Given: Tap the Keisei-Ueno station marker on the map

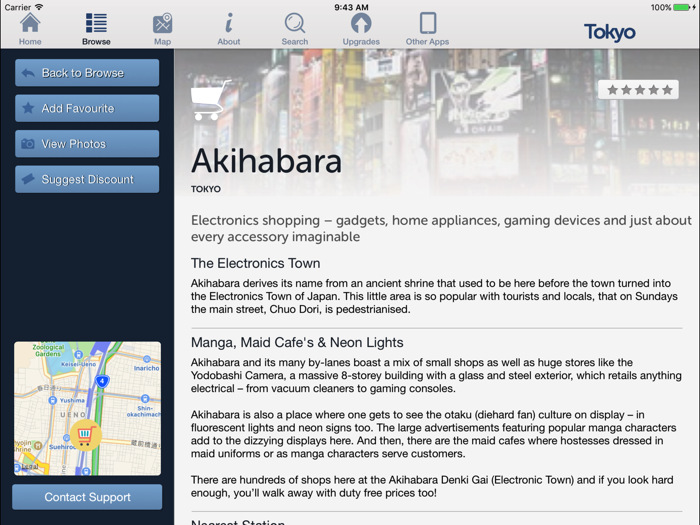Looking at the screenshot, I should pyautogui.click(x=79, y=354).
